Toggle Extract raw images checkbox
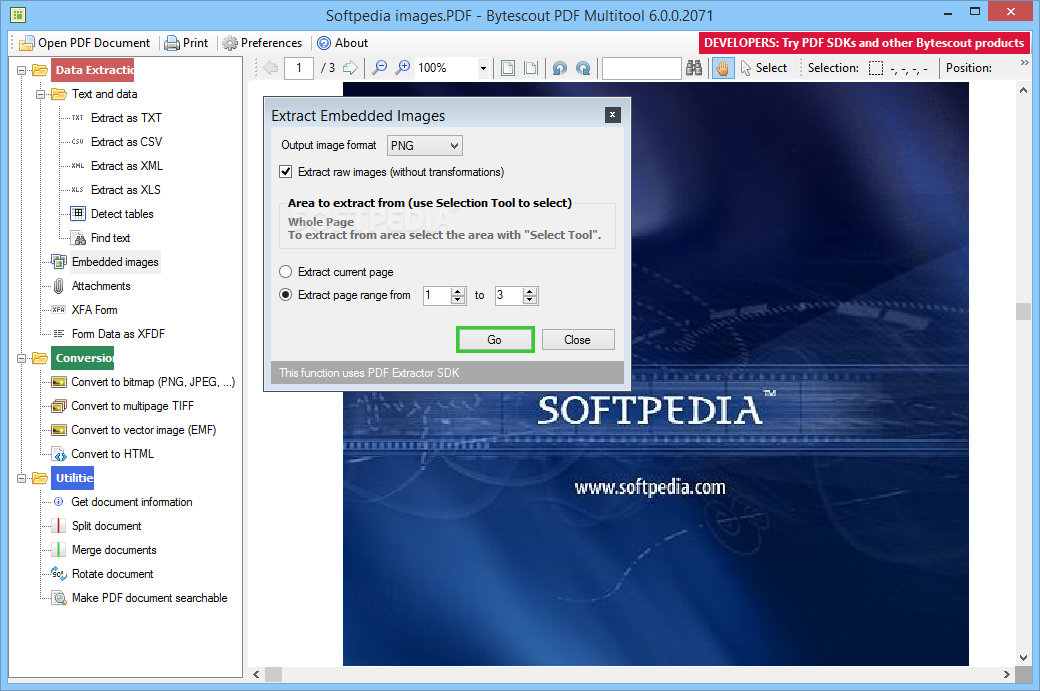The image size is (1040, 691). (286, 172)
